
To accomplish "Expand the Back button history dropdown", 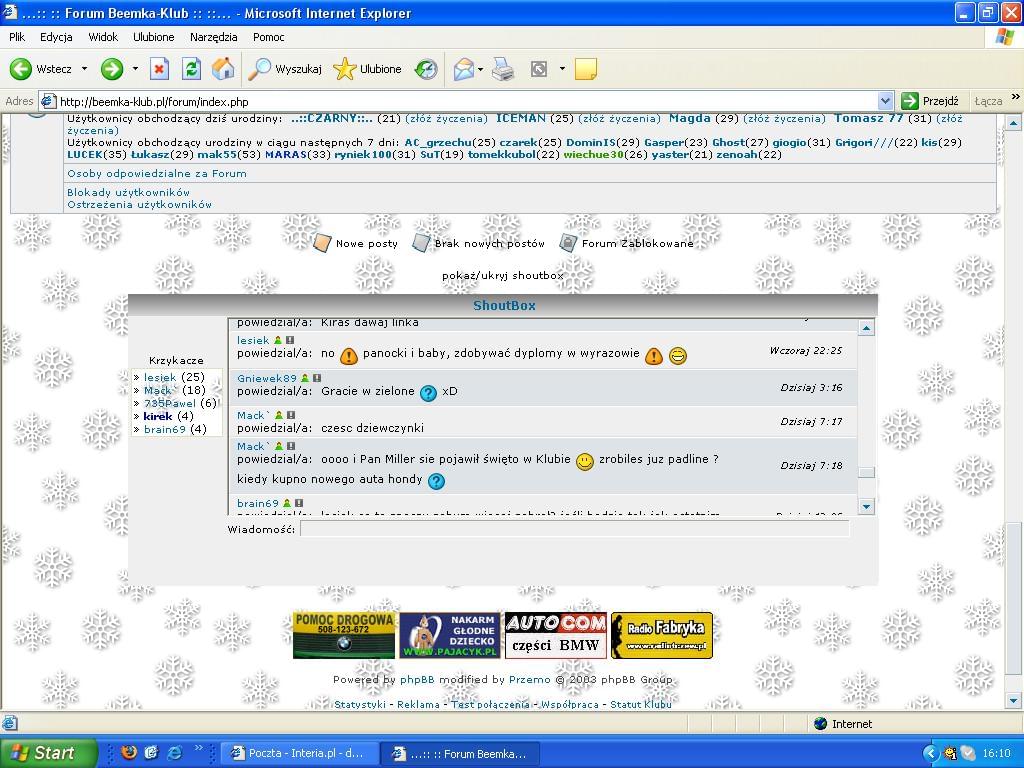I will click(x=84, y=69).
